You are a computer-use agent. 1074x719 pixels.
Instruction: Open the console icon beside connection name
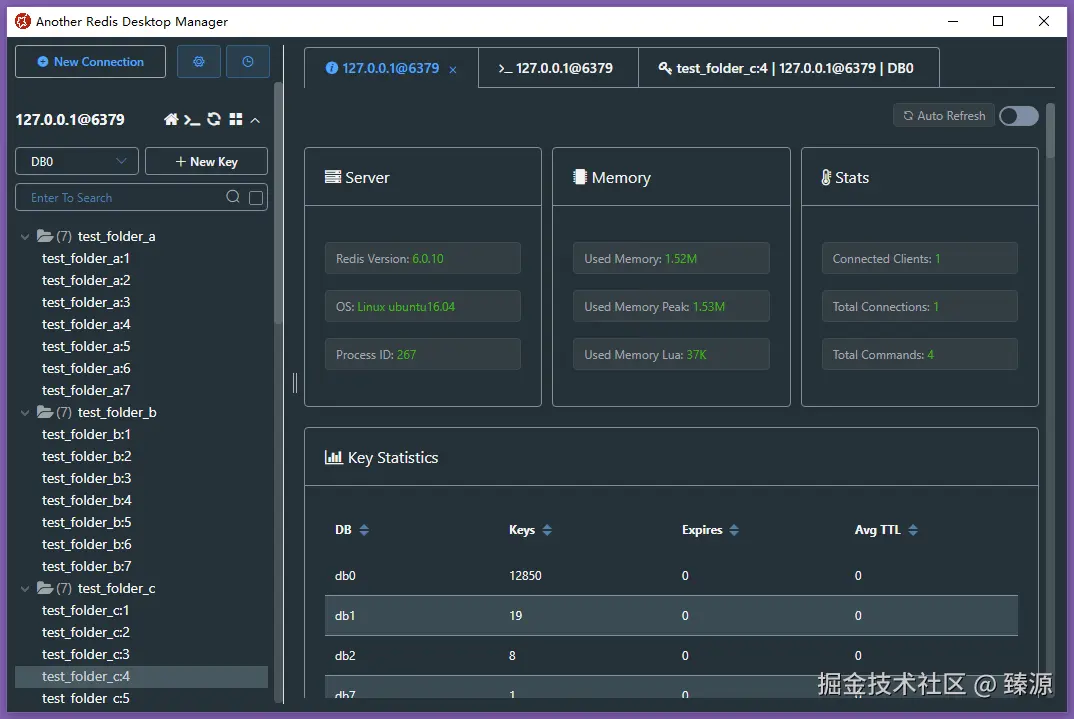pyautogui.click(x=192, y=120)
